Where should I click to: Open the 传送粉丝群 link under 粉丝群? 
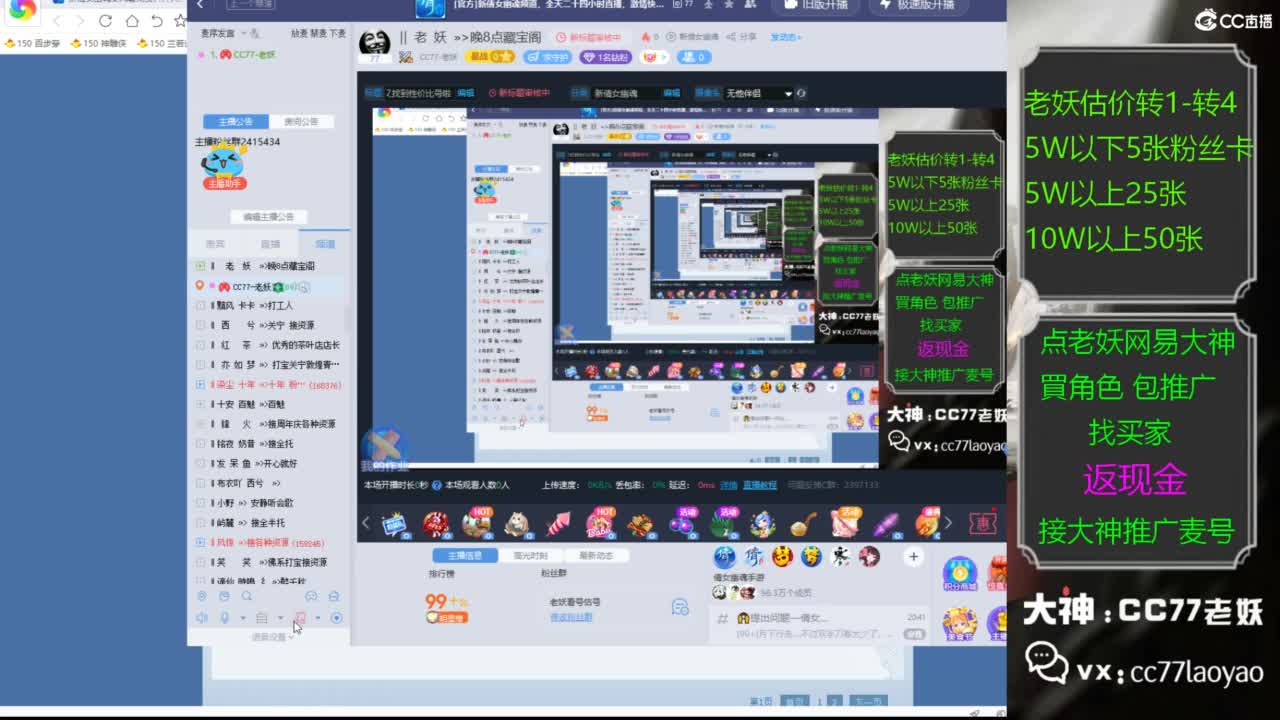574,618
